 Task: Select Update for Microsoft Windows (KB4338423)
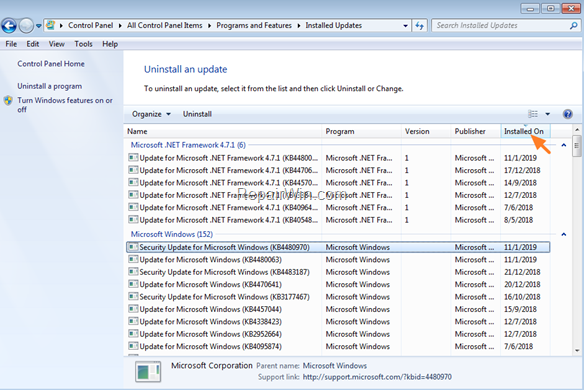[338, 321]
